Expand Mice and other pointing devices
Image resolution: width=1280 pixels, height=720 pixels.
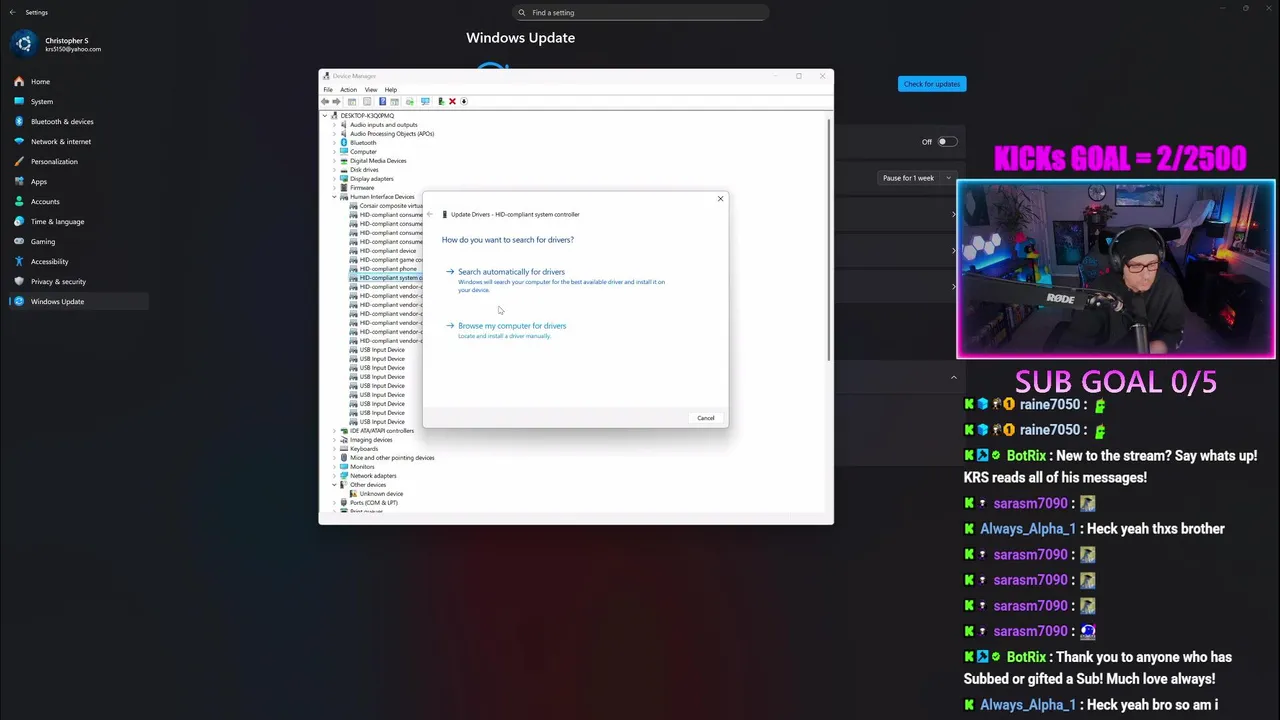[334, 458]
